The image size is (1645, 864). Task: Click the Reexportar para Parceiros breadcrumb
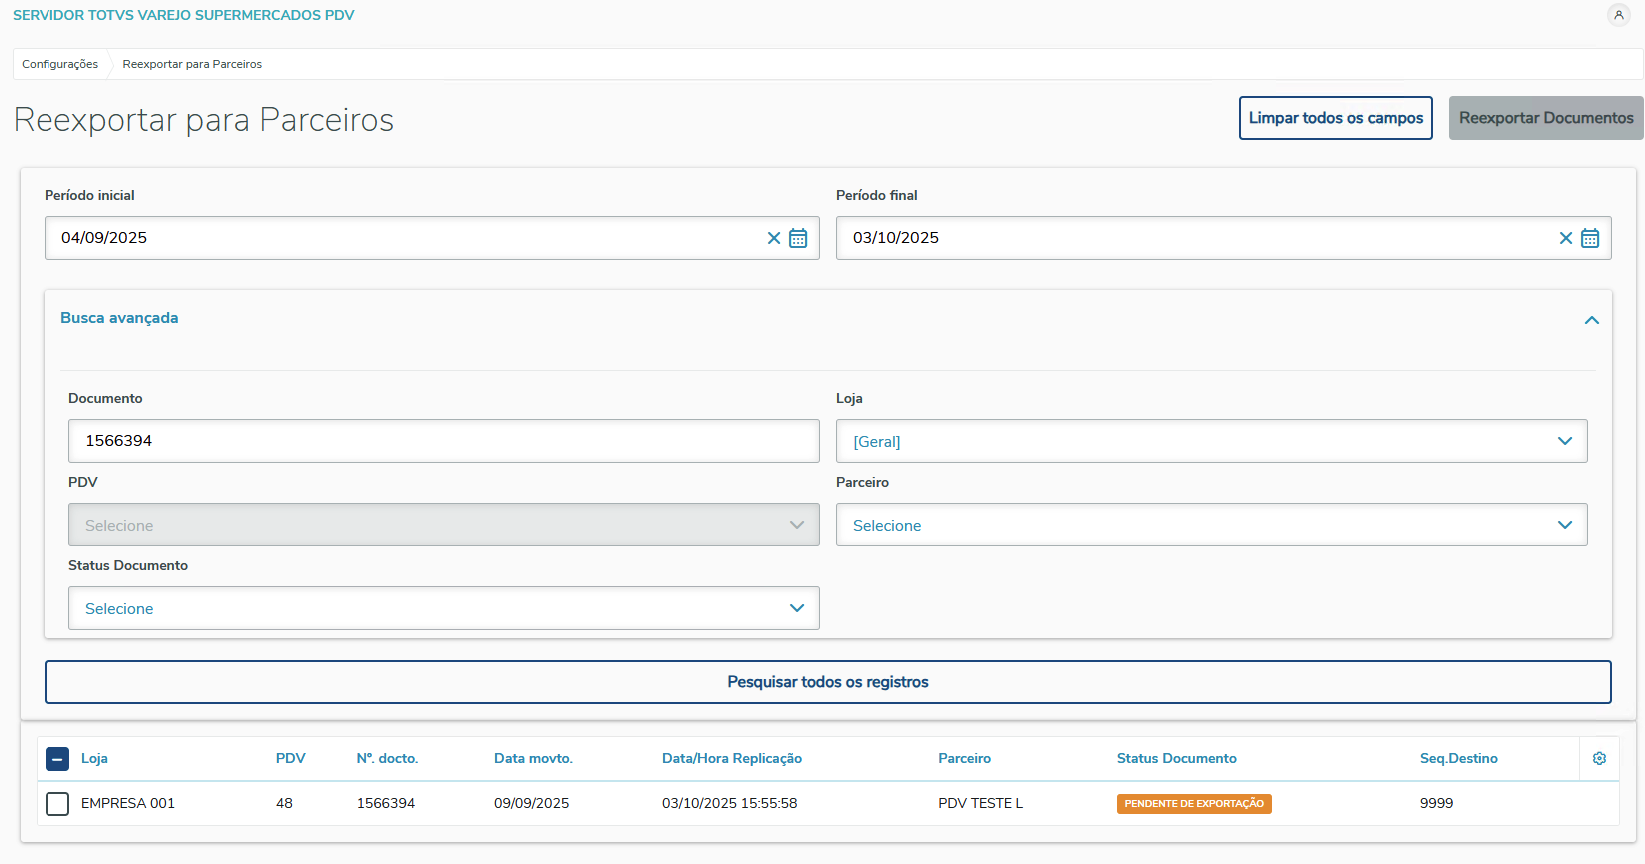(192, 64)
